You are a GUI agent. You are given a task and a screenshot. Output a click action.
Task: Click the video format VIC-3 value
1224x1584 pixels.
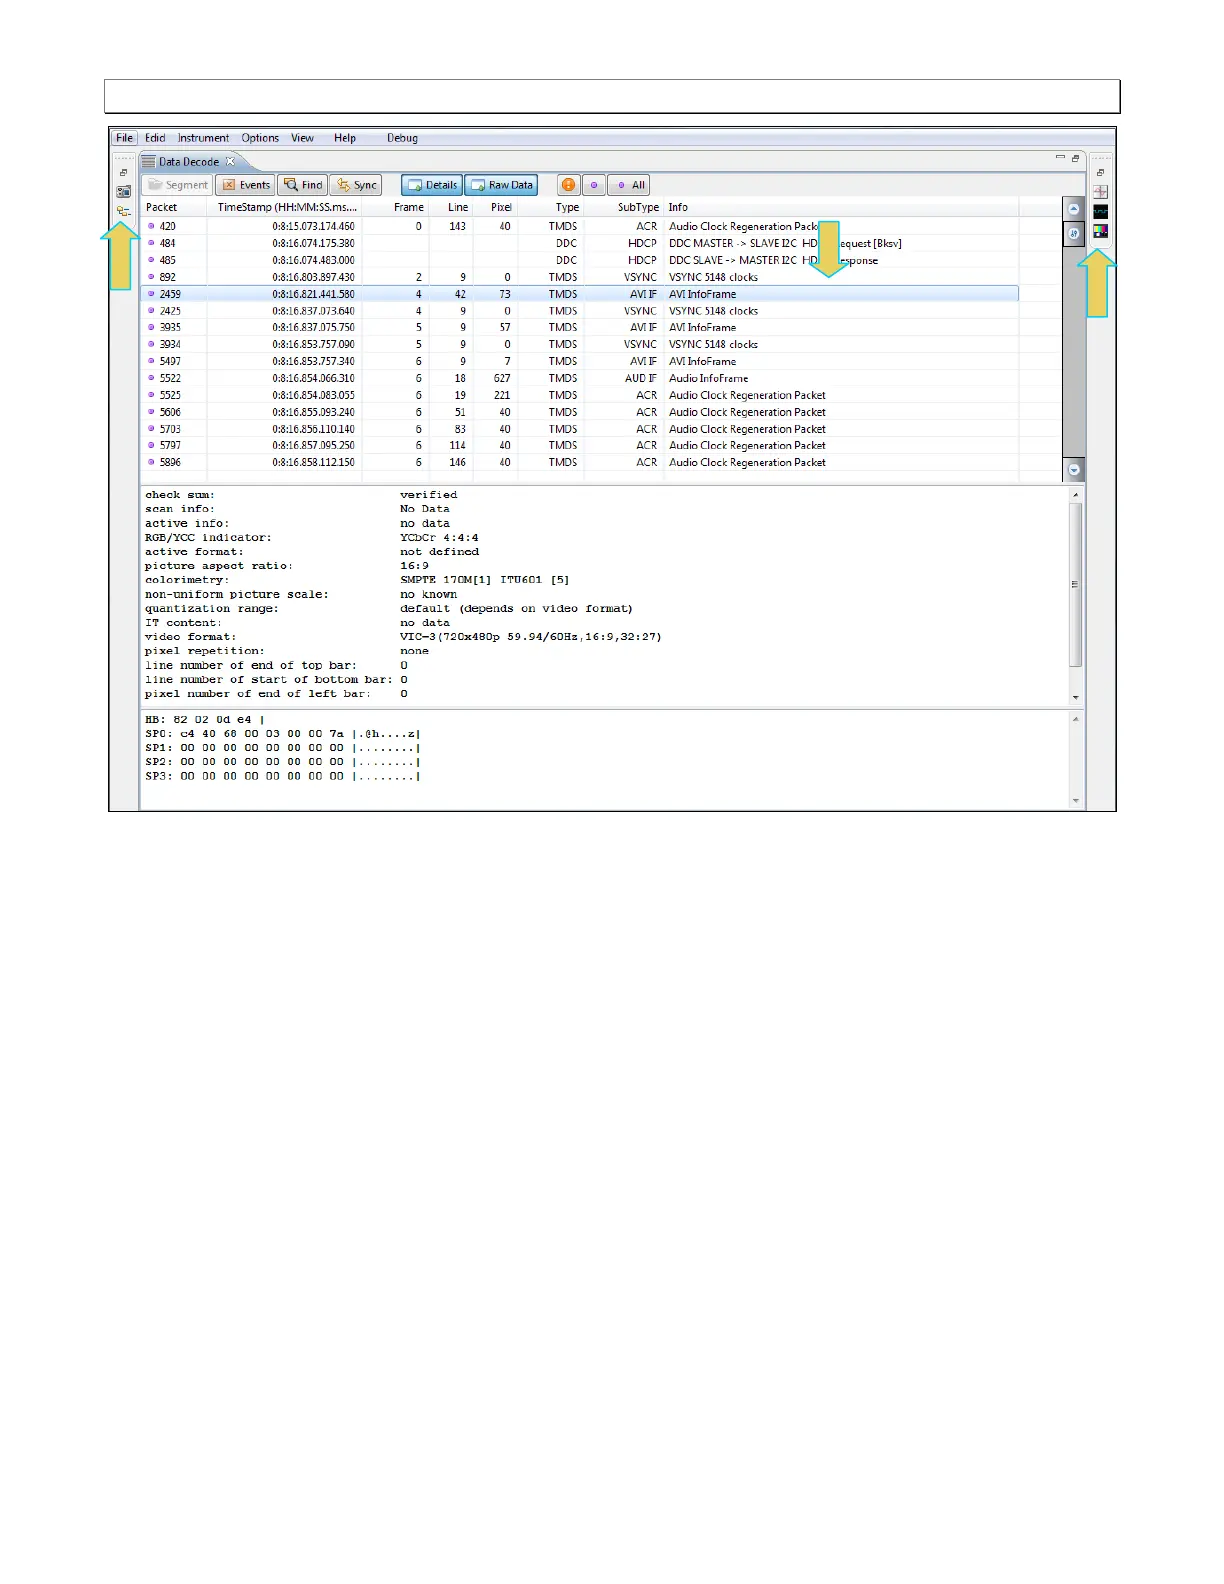[x=531, y=637]
